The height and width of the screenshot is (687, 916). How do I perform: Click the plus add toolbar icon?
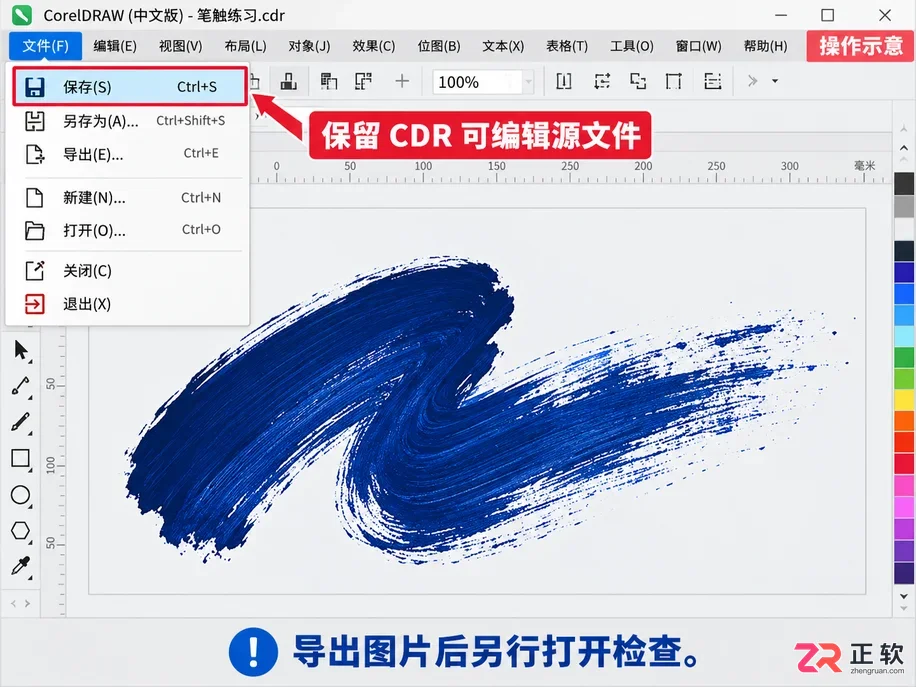click(402, 81)
